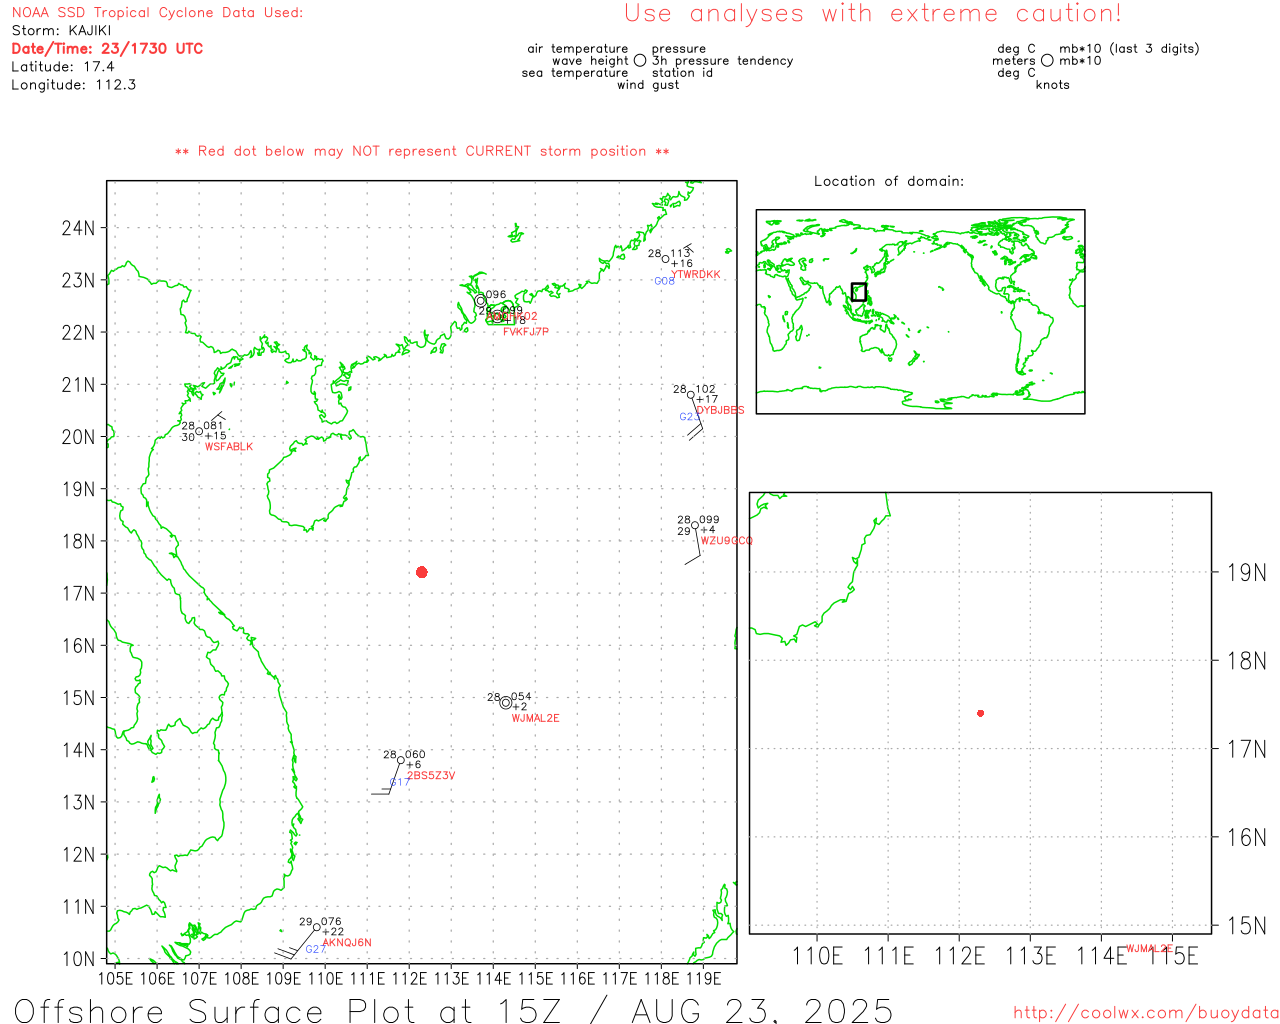Viewport: 1280px width, 1024px height.
Task: Click the 24N latitude axis label
Action: (78, 228)
